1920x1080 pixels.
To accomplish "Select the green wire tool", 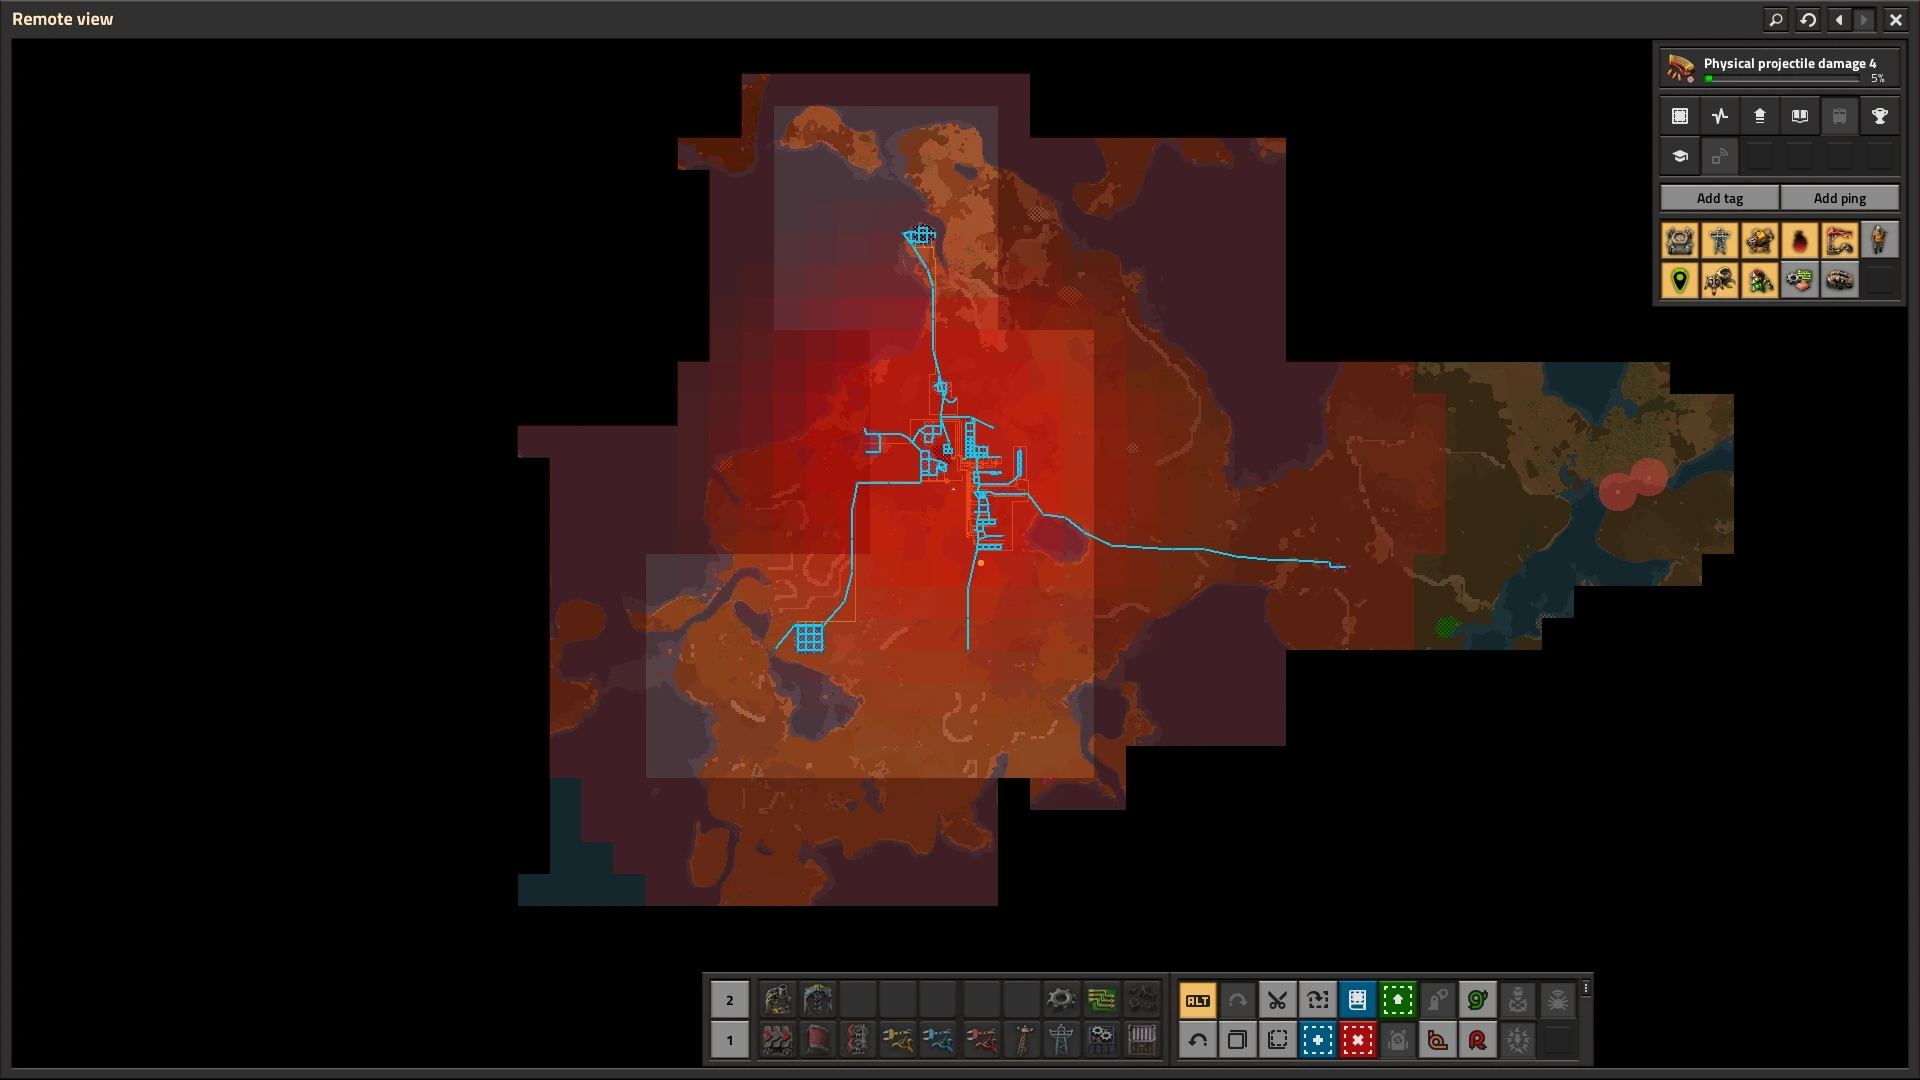I will click(x=1477, y=1000).
